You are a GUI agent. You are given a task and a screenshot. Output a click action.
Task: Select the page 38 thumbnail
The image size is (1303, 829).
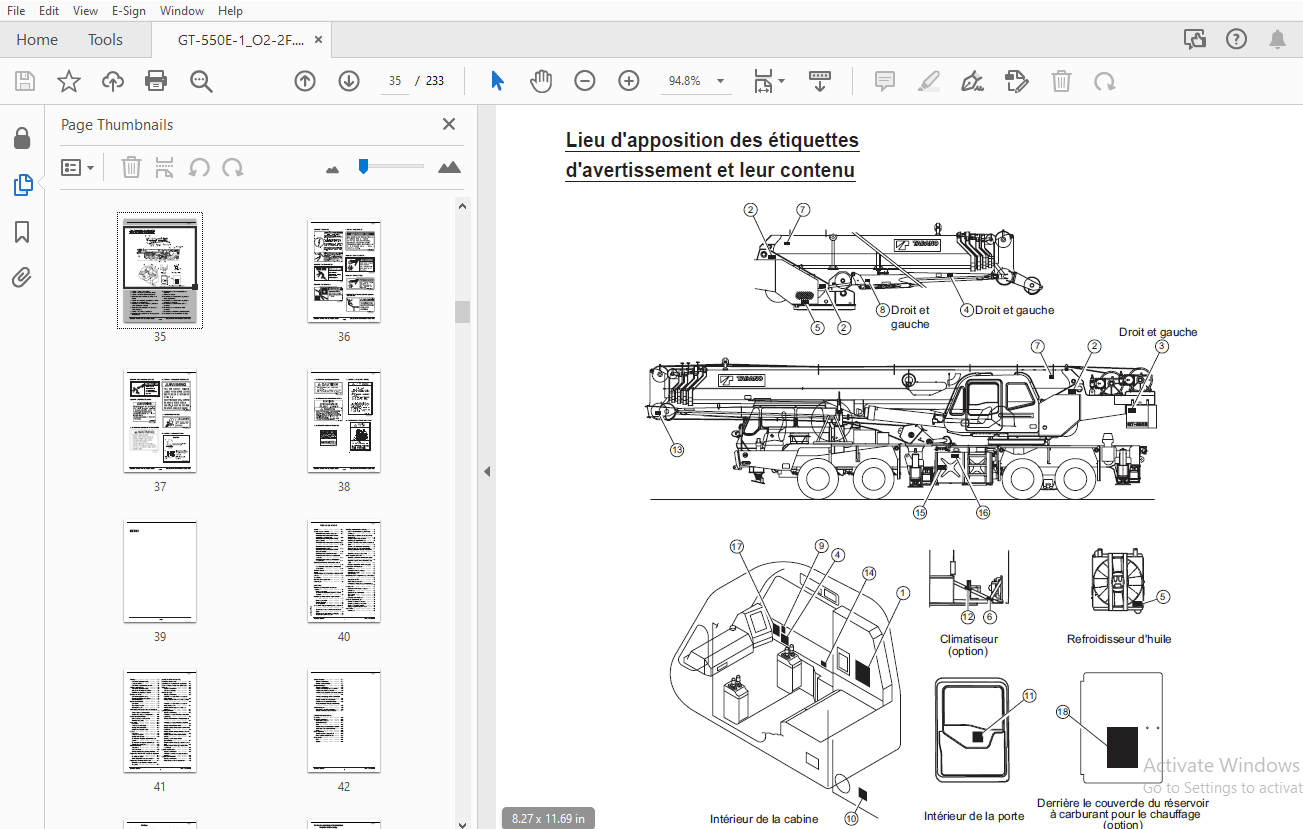[x=344, y=422]
